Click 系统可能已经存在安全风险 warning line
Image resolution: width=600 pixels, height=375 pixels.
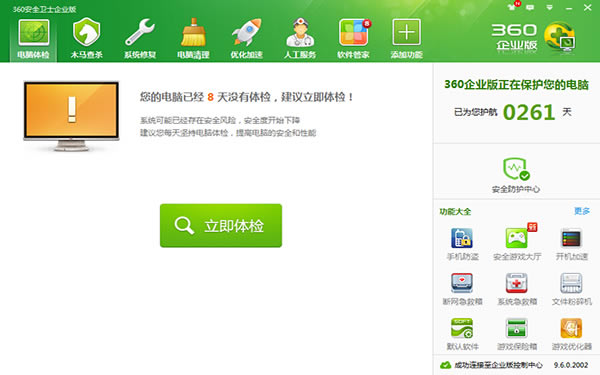pyautogui.click(x=220, y=120)
